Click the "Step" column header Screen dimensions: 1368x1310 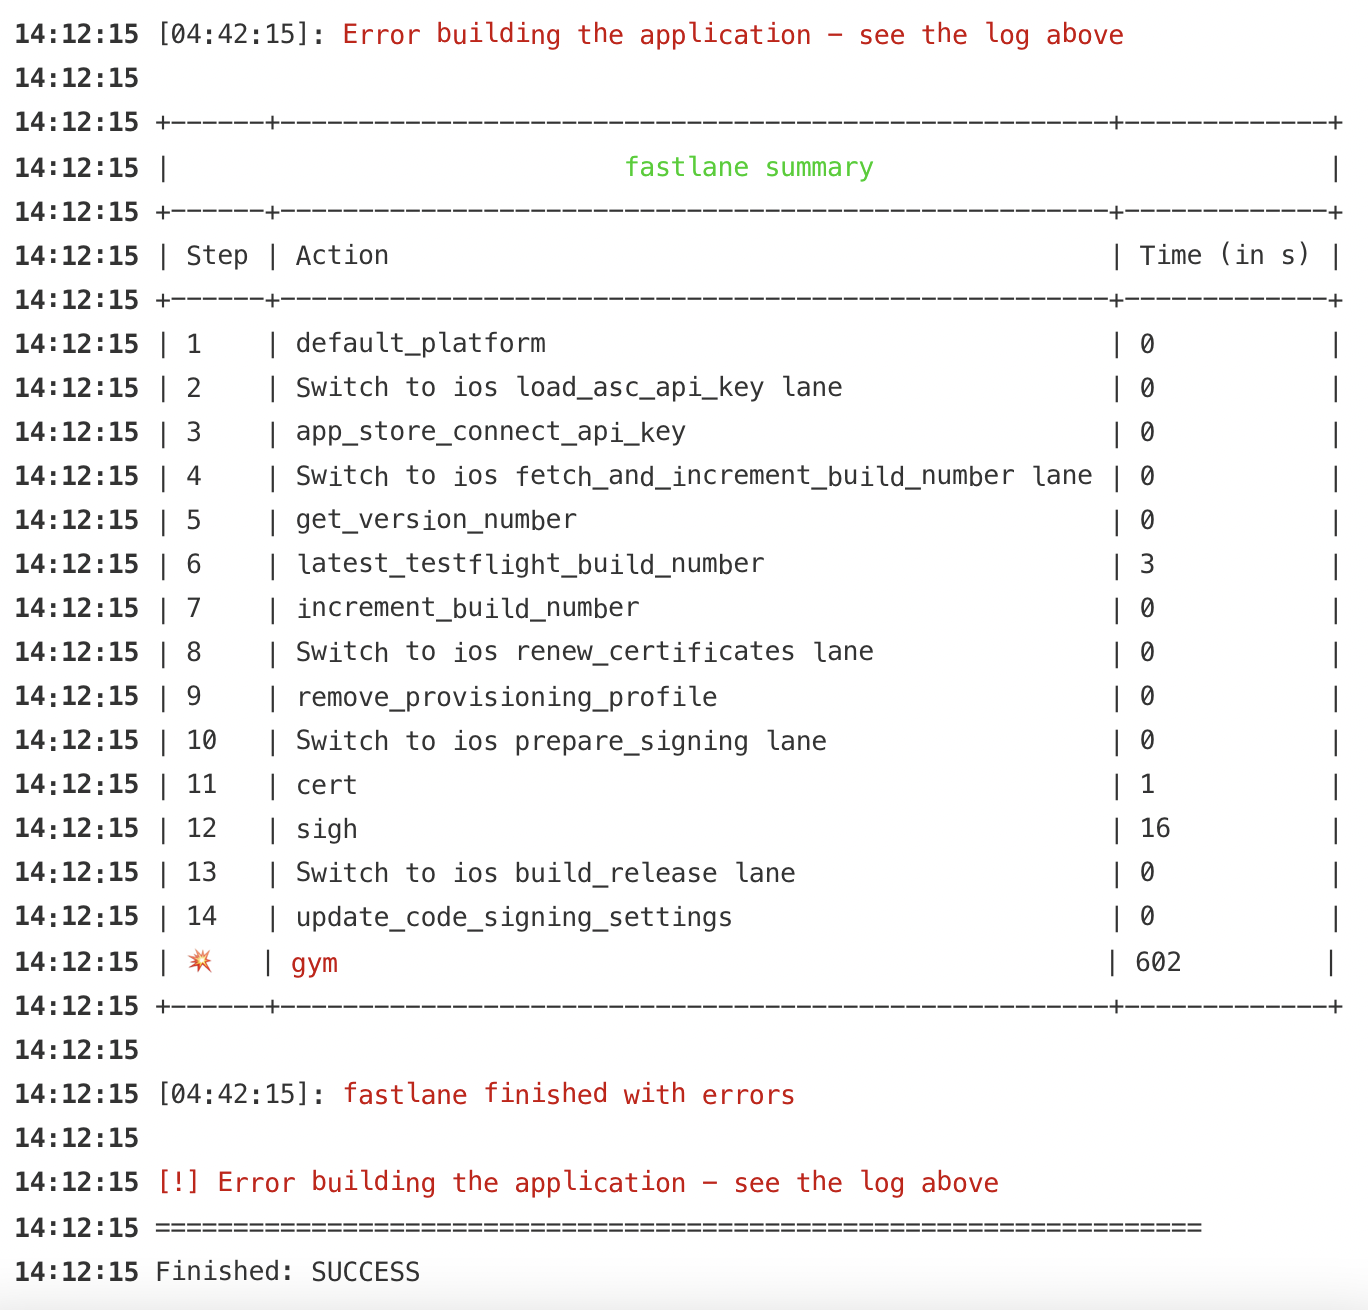(x=217, y=256)
